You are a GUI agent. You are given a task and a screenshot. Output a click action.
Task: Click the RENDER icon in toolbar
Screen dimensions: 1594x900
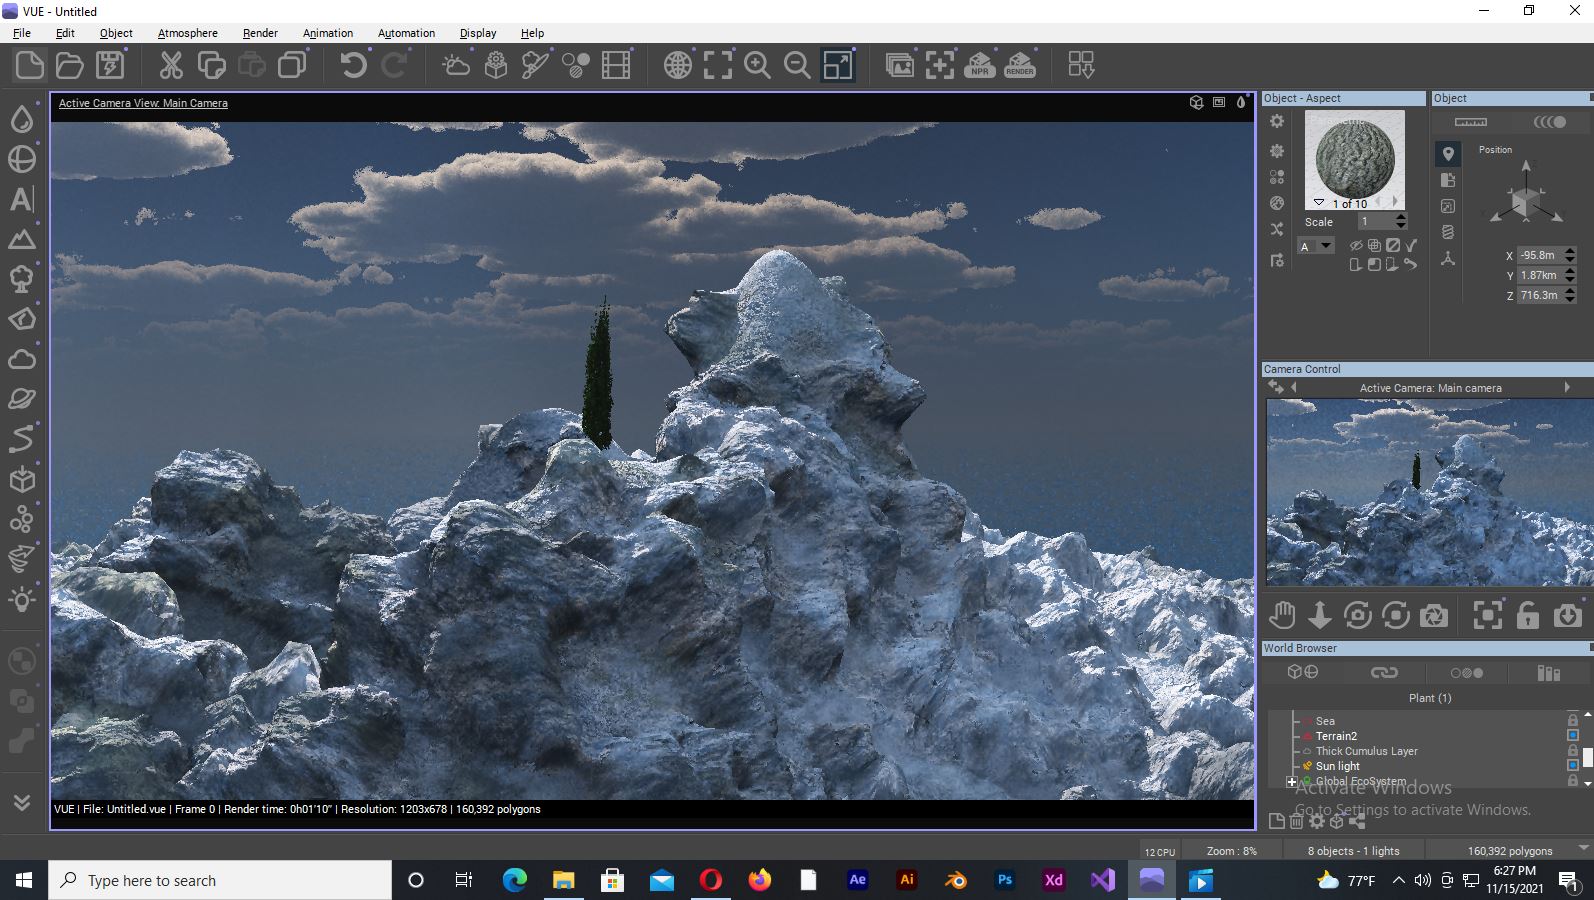1020,66
